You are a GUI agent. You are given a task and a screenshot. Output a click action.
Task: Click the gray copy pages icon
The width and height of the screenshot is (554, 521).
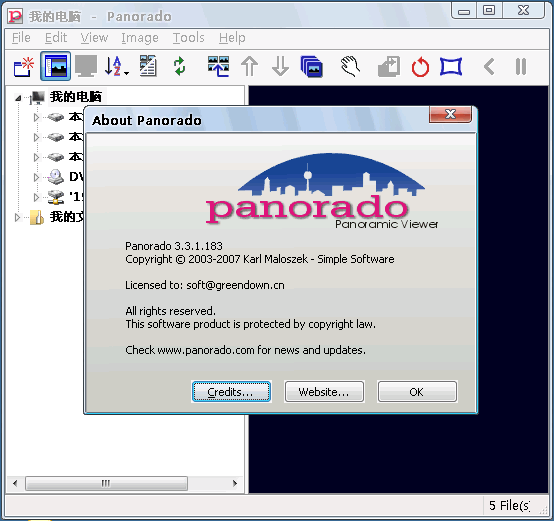point(389,66)
